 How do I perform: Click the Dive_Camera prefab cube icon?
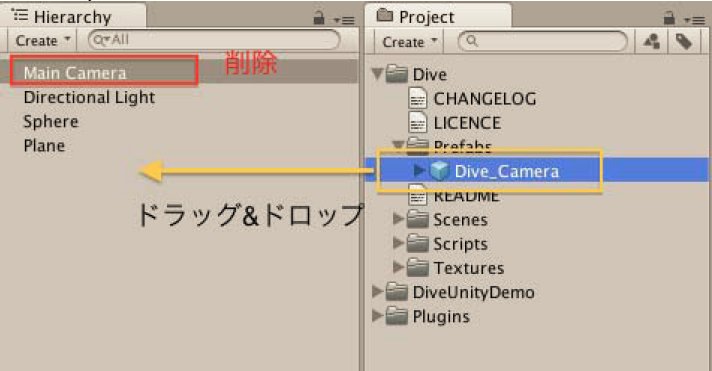coord(439,171)
